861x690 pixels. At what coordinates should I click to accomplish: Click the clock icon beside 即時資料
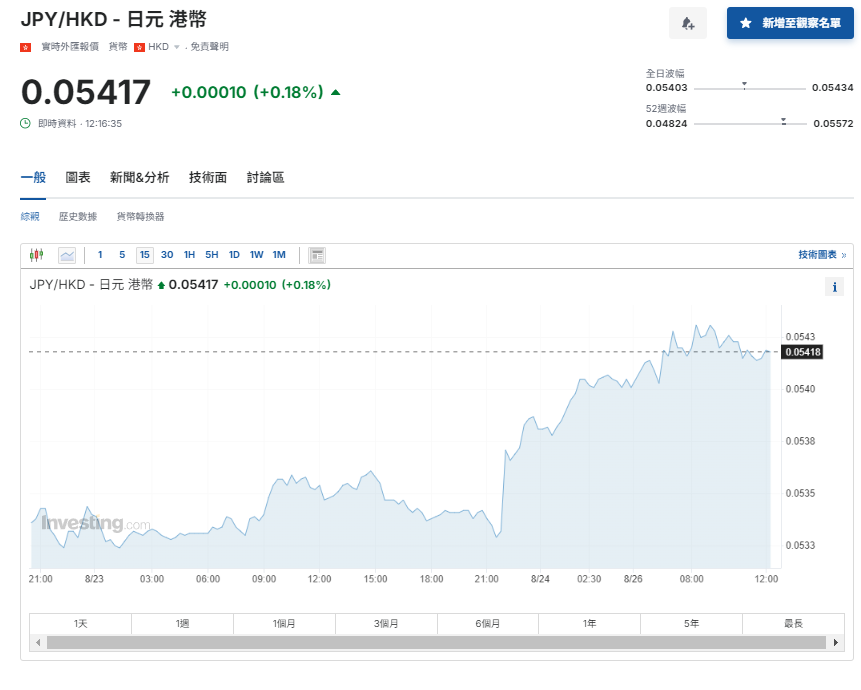(x=23, y=122)
